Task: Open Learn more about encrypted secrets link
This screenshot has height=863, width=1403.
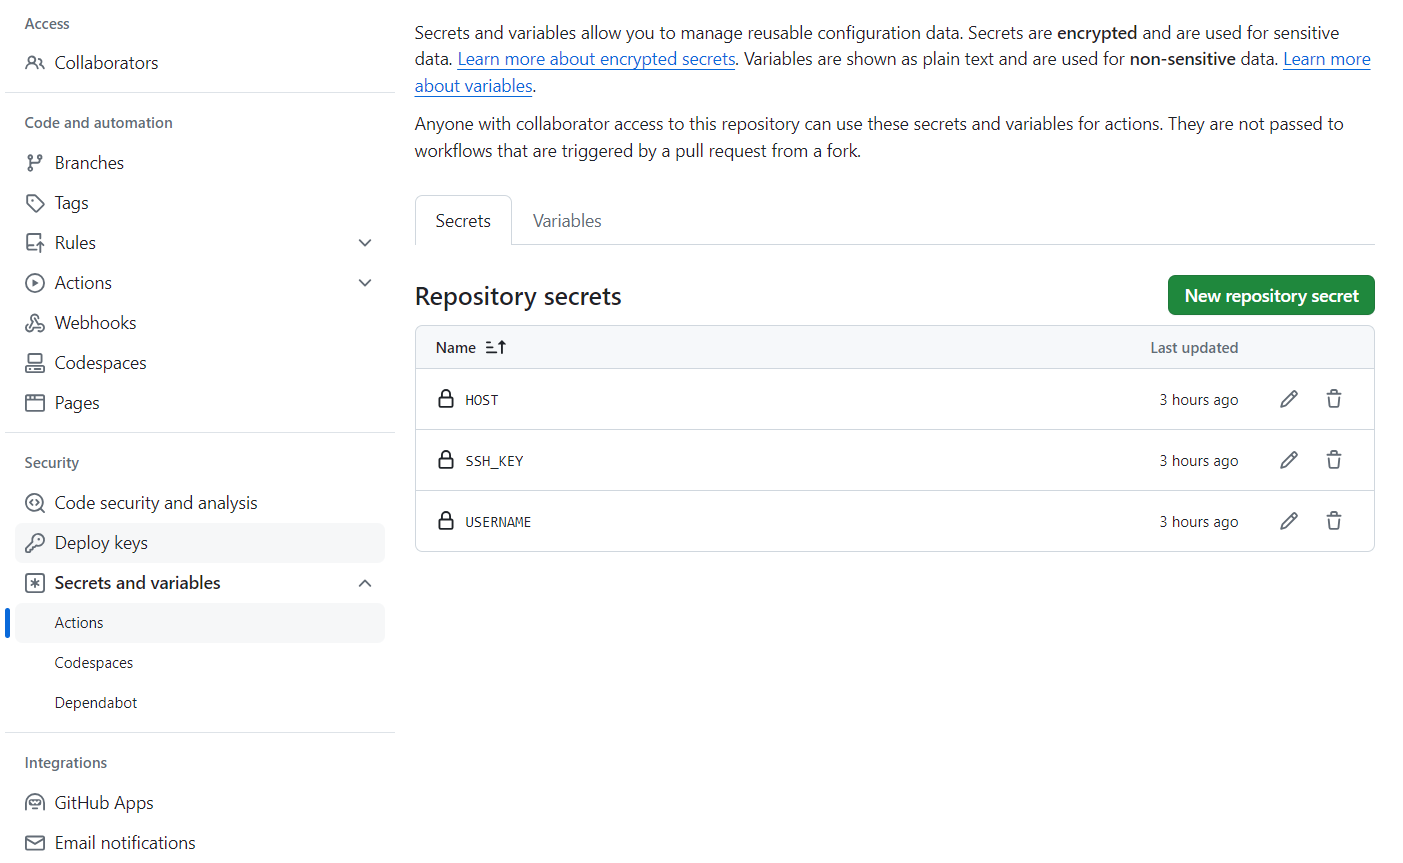Action: [596, 59]
